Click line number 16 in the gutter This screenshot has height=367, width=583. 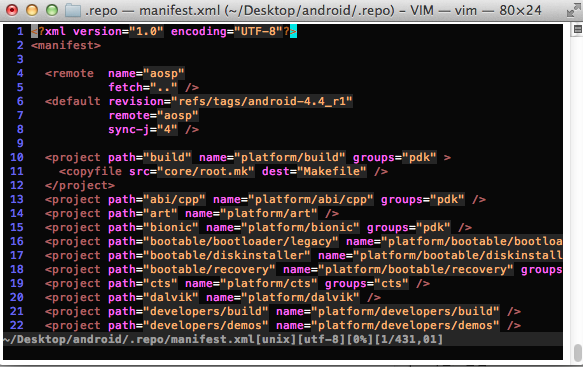17,241
